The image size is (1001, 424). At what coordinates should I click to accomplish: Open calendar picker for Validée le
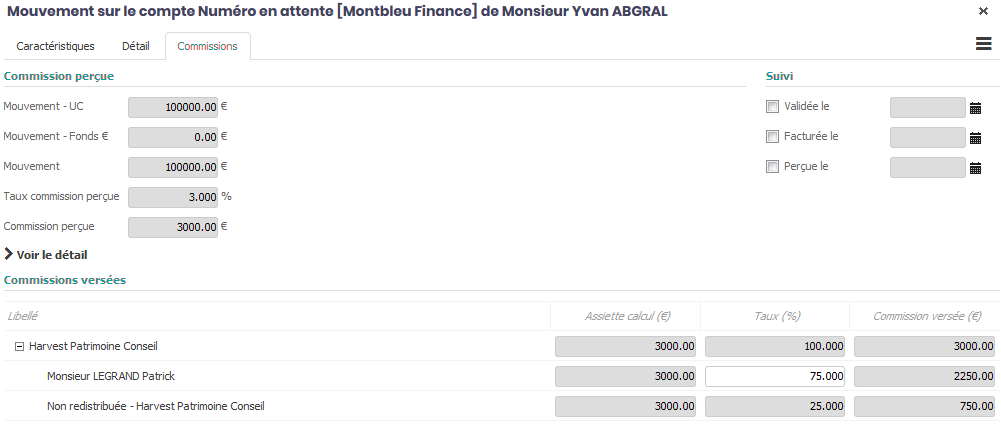coord(976,108)
